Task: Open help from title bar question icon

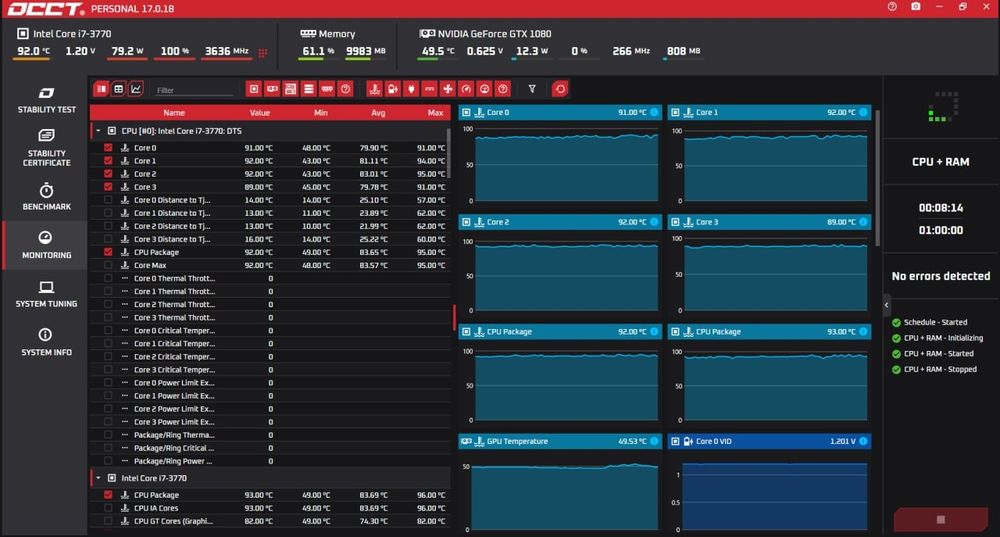Action: (892, 7)
